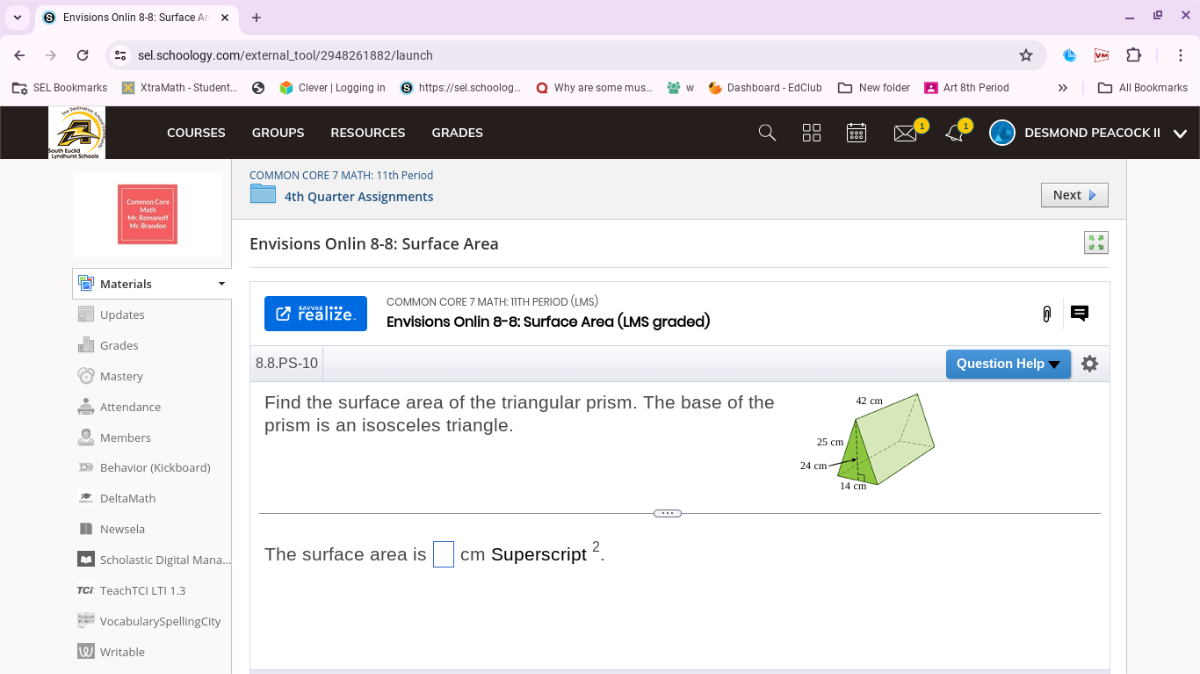Switch to the GRADES navigation item

pos(457,132)
